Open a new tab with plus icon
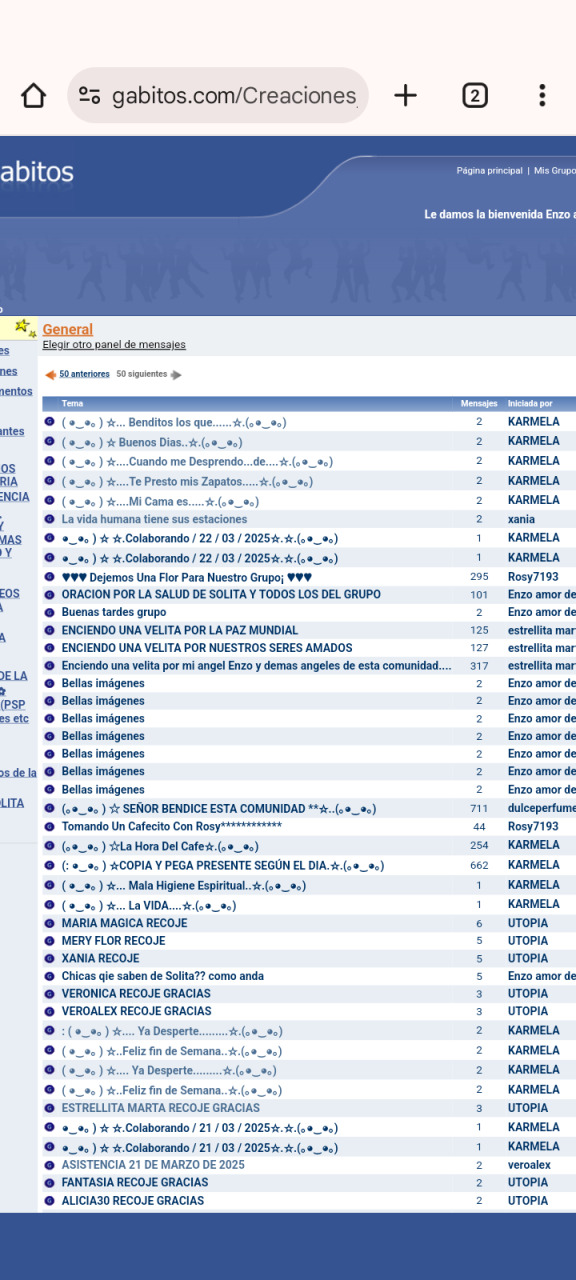Image resolution: width=576 pixels, height=1280 pixels. (x=405, y=95)
